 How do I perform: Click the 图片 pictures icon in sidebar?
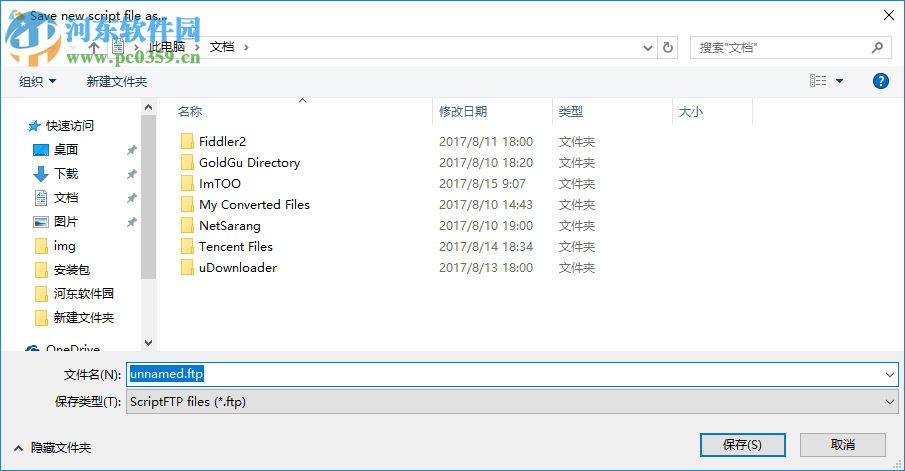[x=41, y=222]
